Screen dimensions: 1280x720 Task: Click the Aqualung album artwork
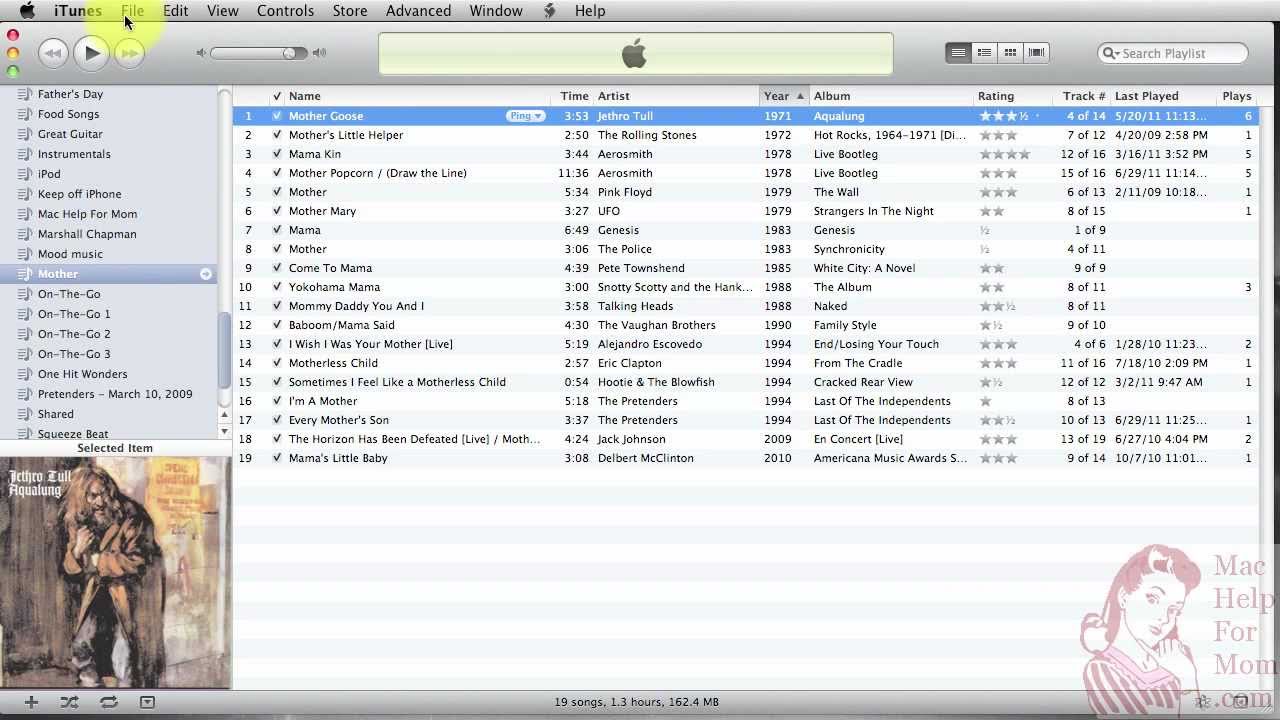coord(115,572)
